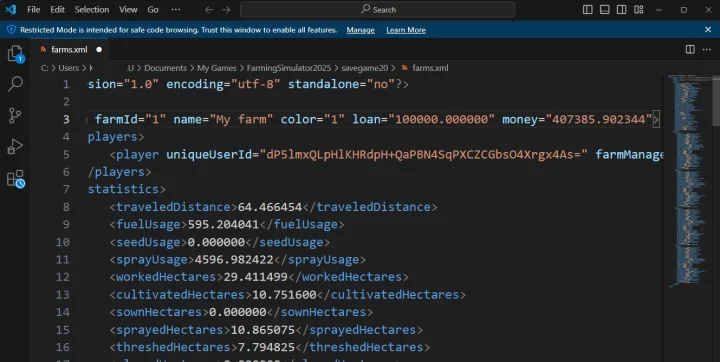This screenshot has height=362, width=720.
Task: Select the farms.xml editor tab
Action: [69, 49]
